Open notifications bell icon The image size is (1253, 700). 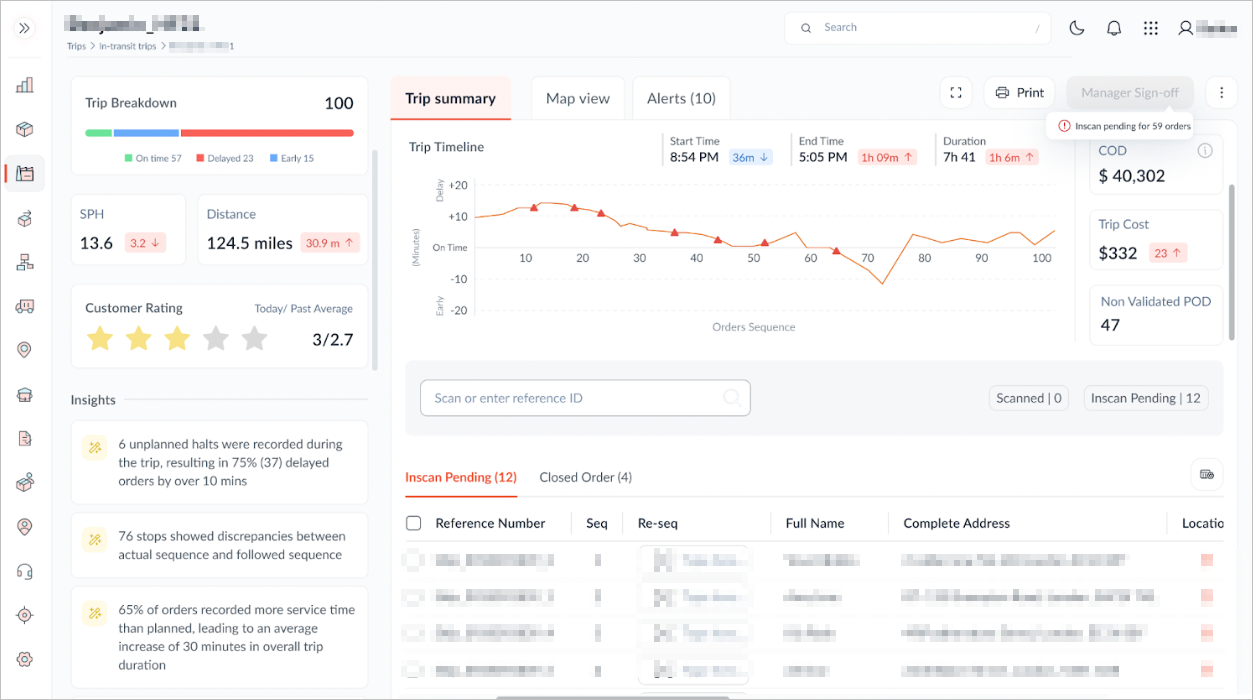(1114, 28)
